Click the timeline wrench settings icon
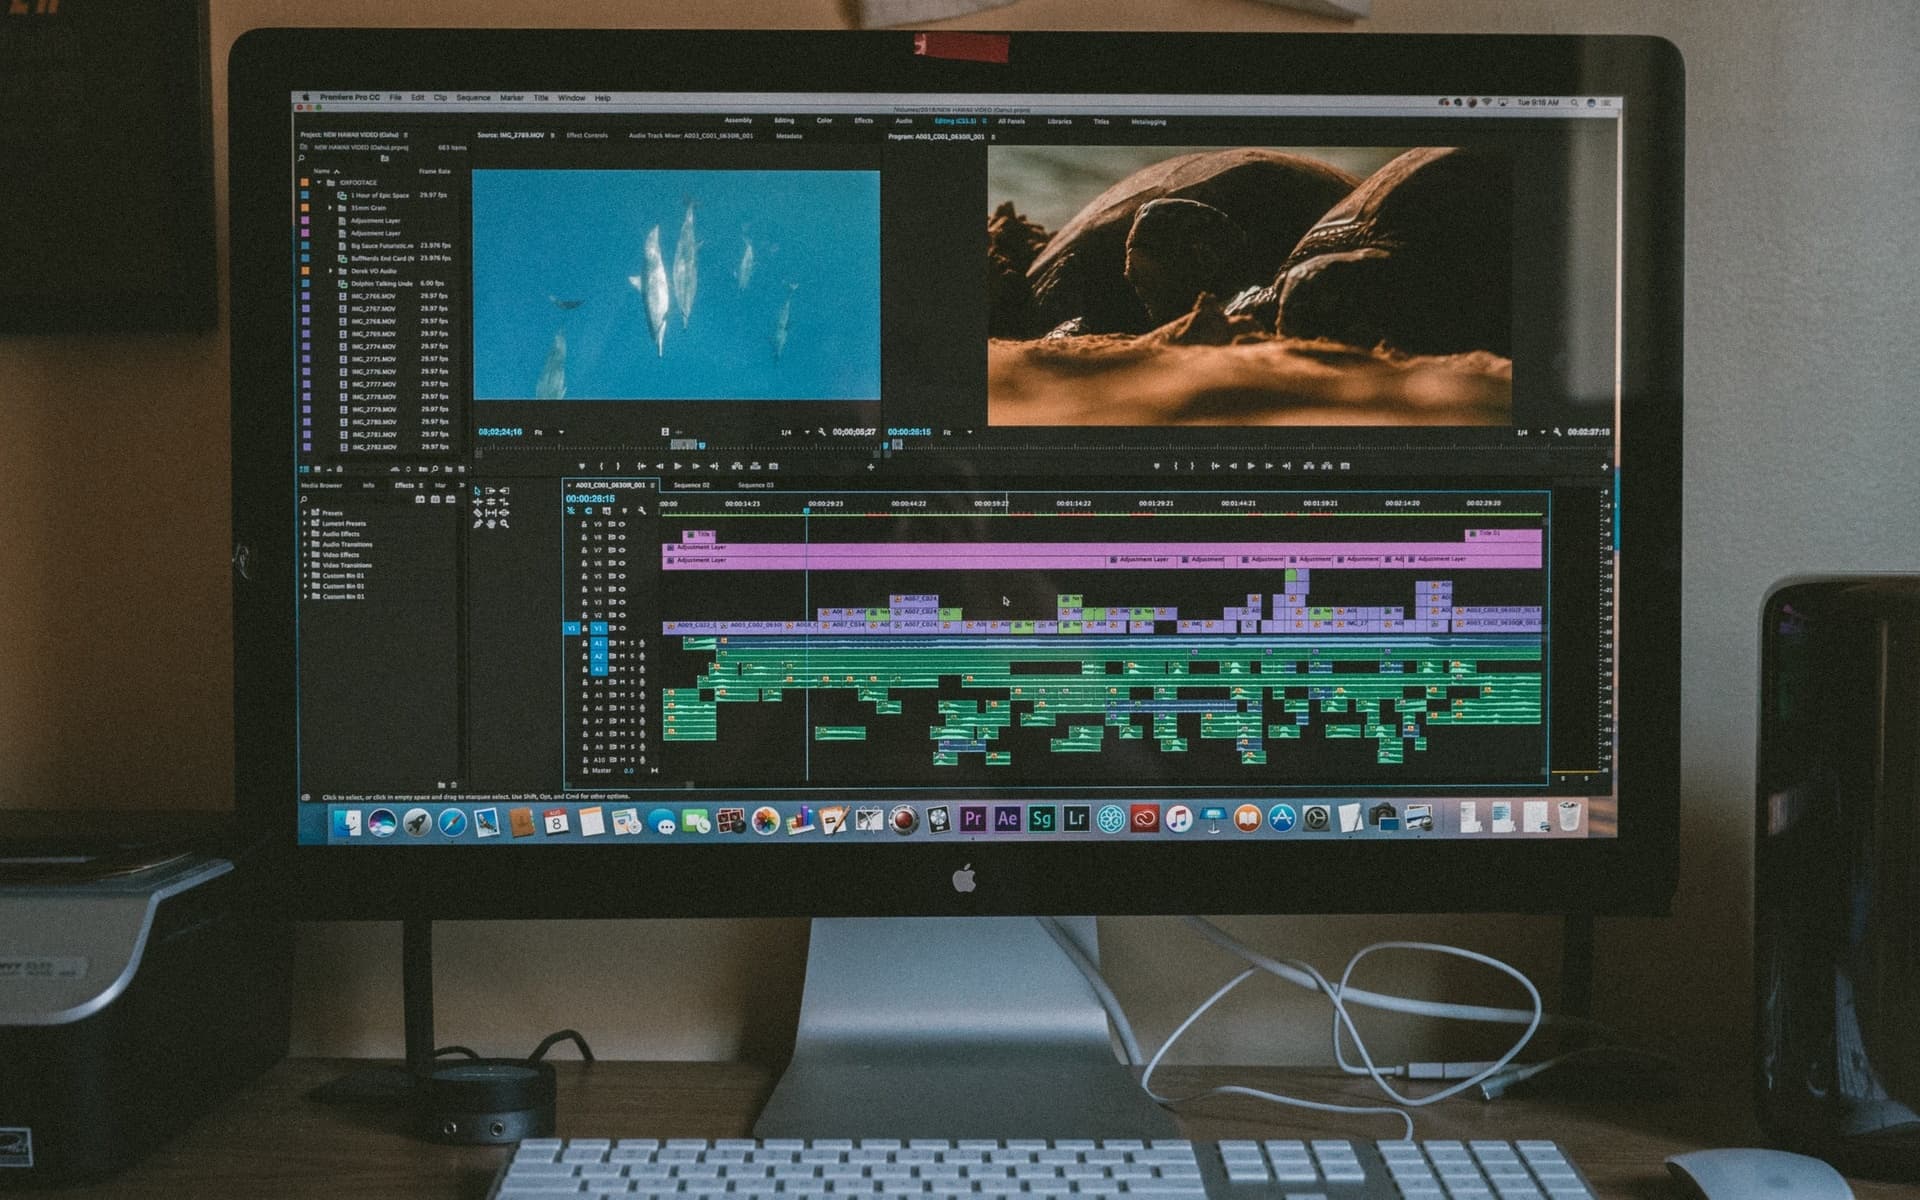Viewport: 1920px width, 1200px height. 644,510
